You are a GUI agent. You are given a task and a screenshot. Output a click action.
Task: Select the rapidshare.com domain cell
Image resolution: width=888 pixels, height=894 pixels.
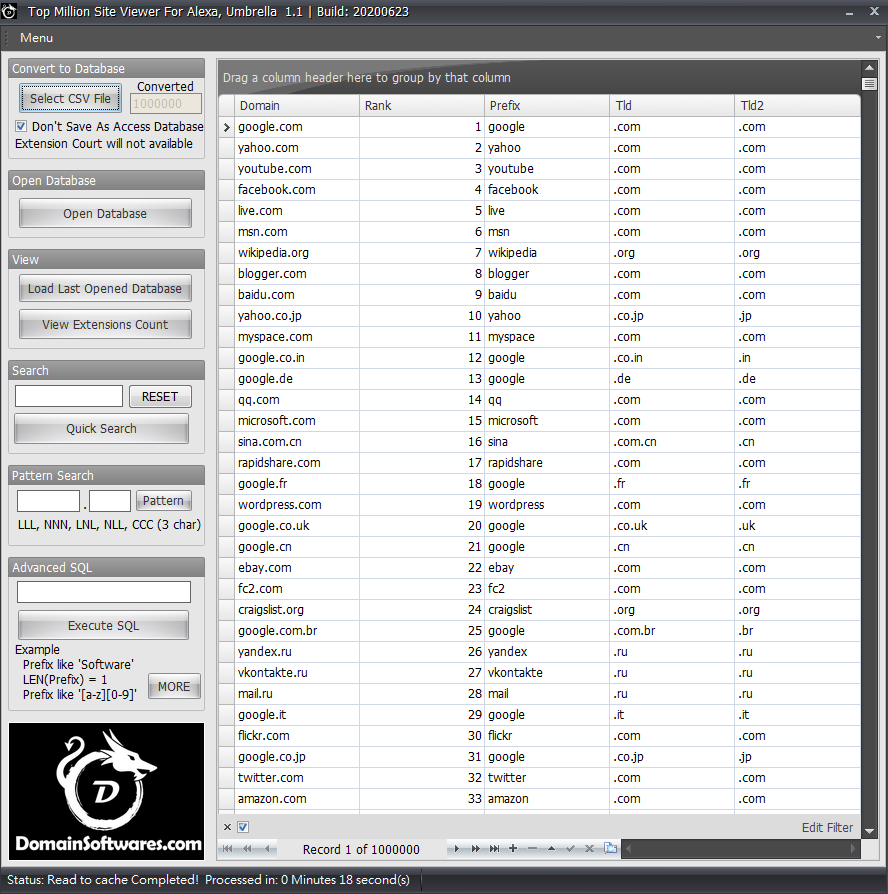(x=297, y=463)
